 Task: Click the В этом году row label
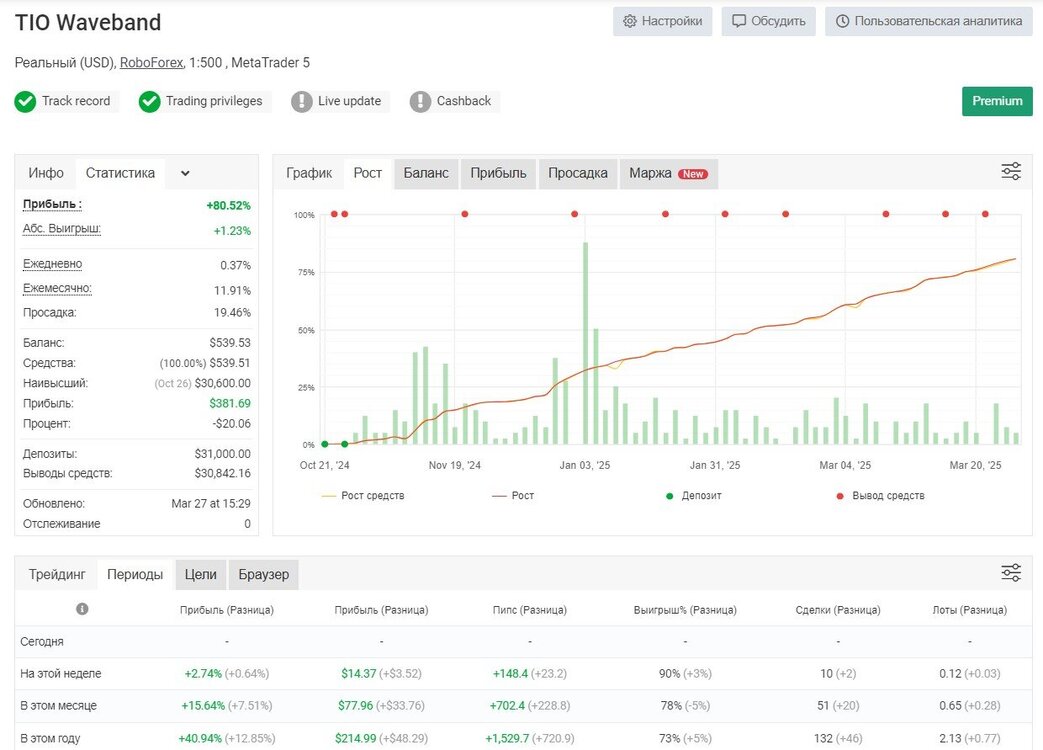coord(50,738)
